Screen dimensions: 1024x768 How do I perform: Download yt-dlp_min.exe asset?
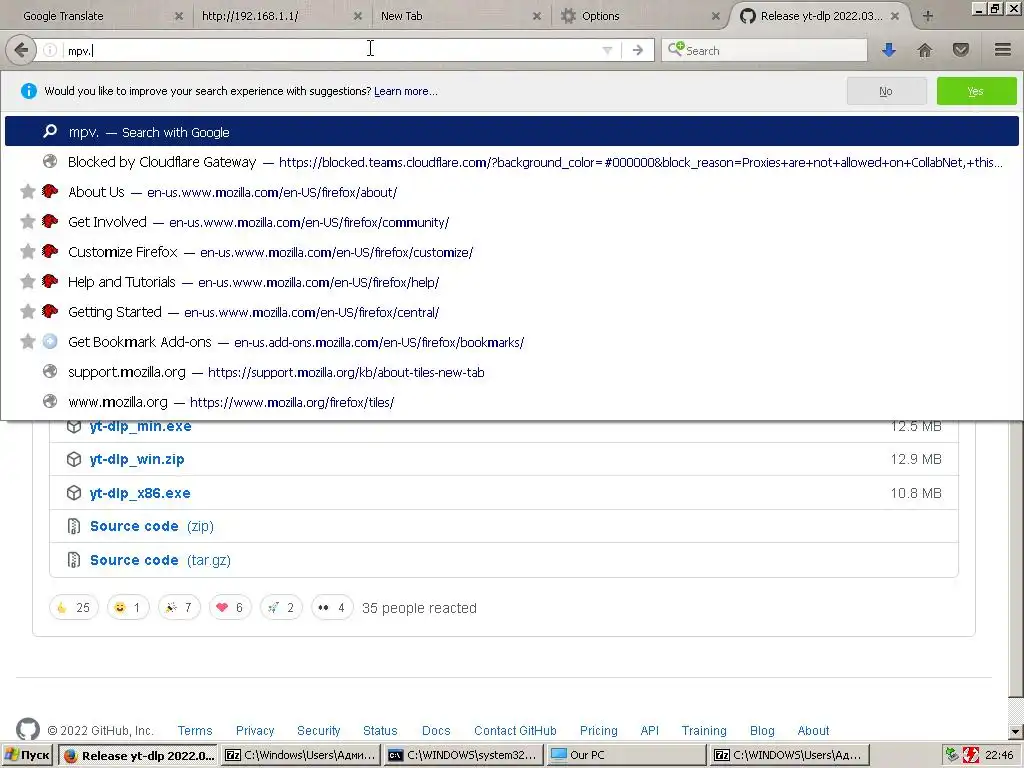point(140,426)
